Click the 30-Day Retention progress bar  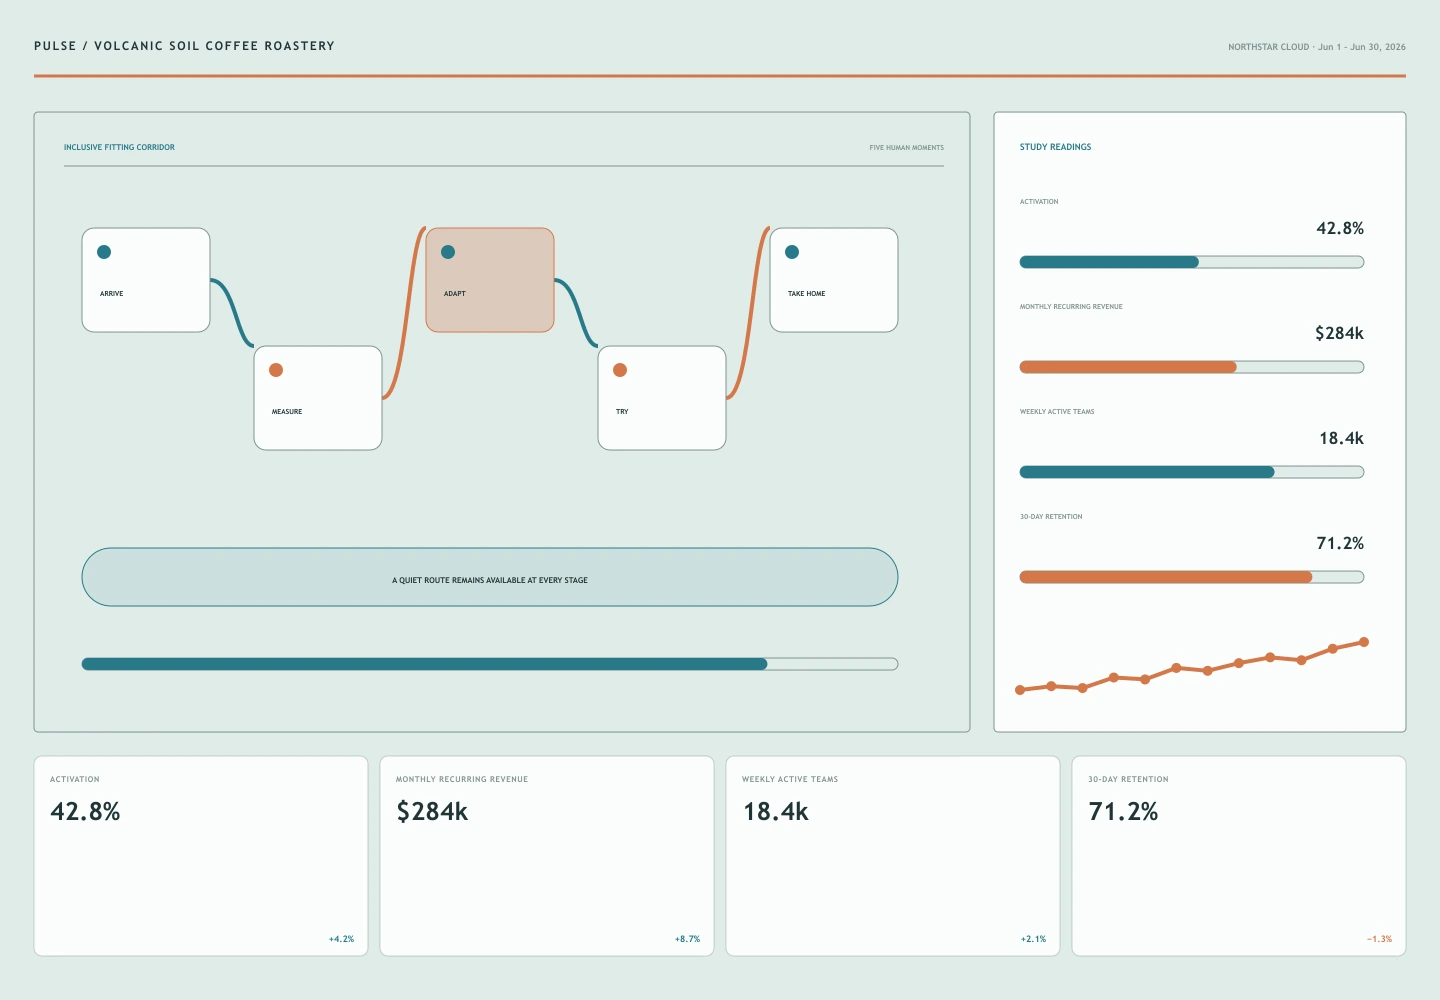click(x=1192, y=577)
